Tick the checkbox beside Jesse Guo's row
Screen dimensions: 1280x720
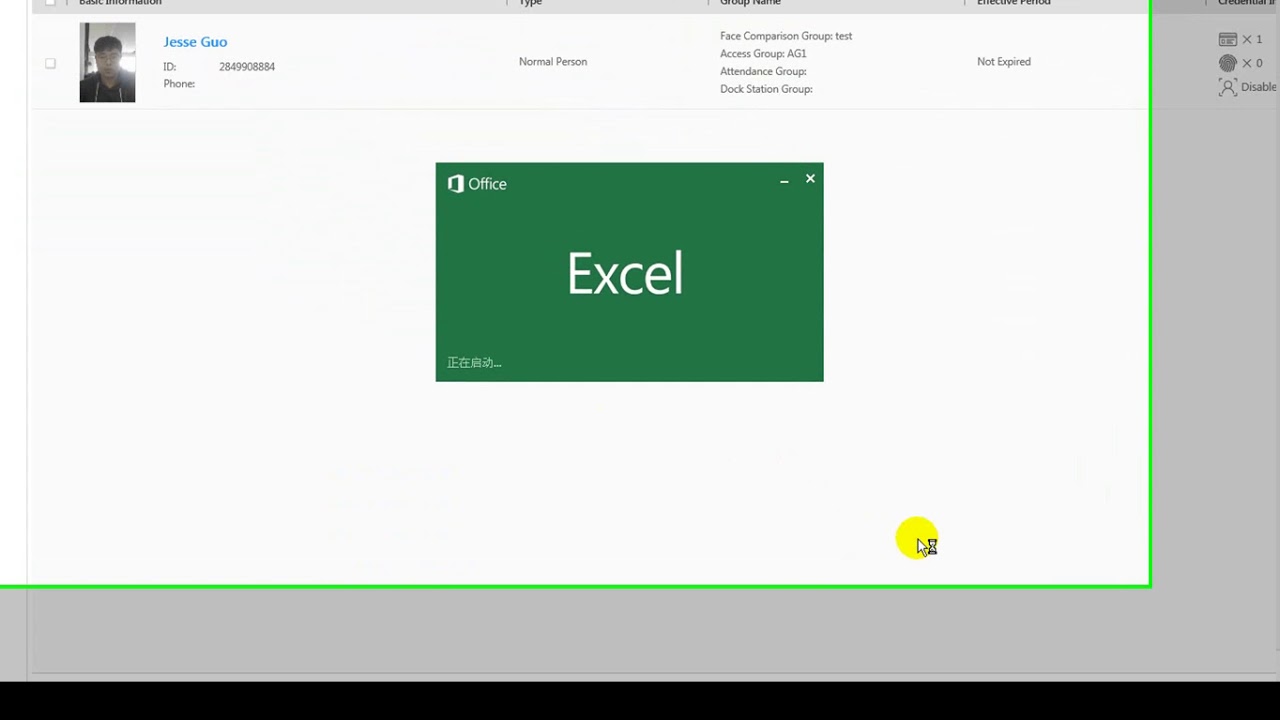(x=50, y=63)
